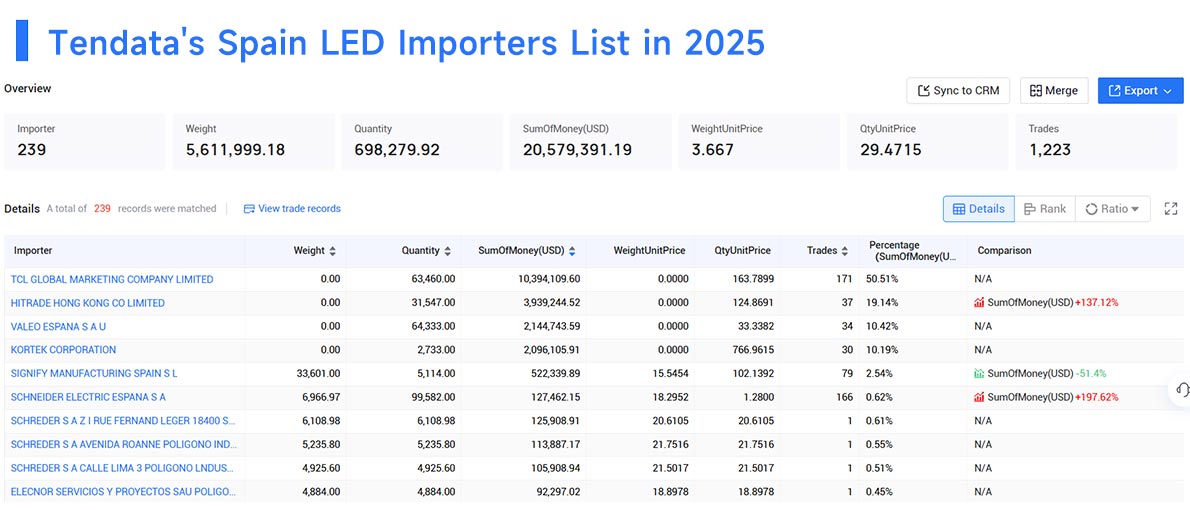
Task: Open SCHREDER S A CALLE LIMA importer
Action: [123, 468]
